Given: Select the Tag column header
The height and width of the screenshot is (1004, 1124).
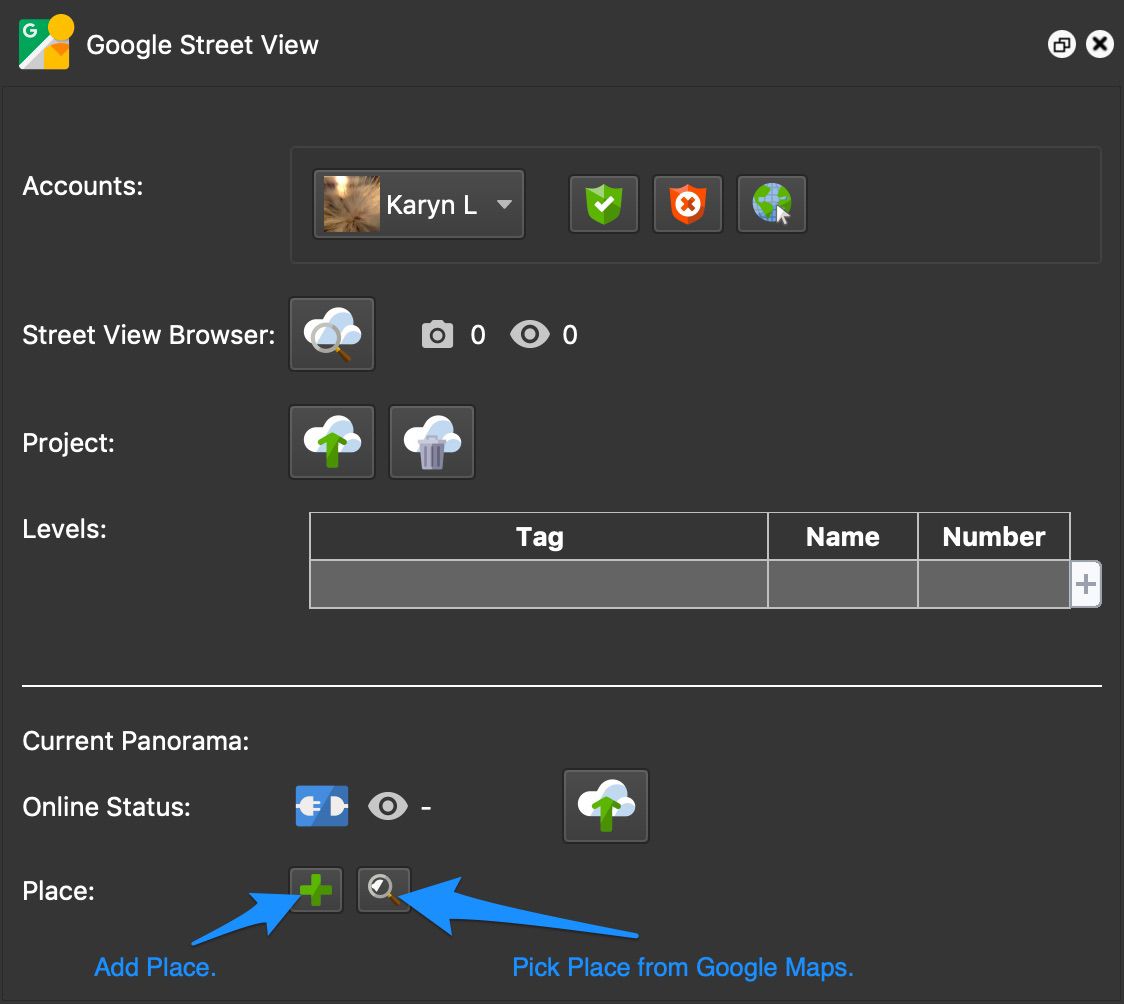Looking at the screenshot, I should tap(539, 537).
